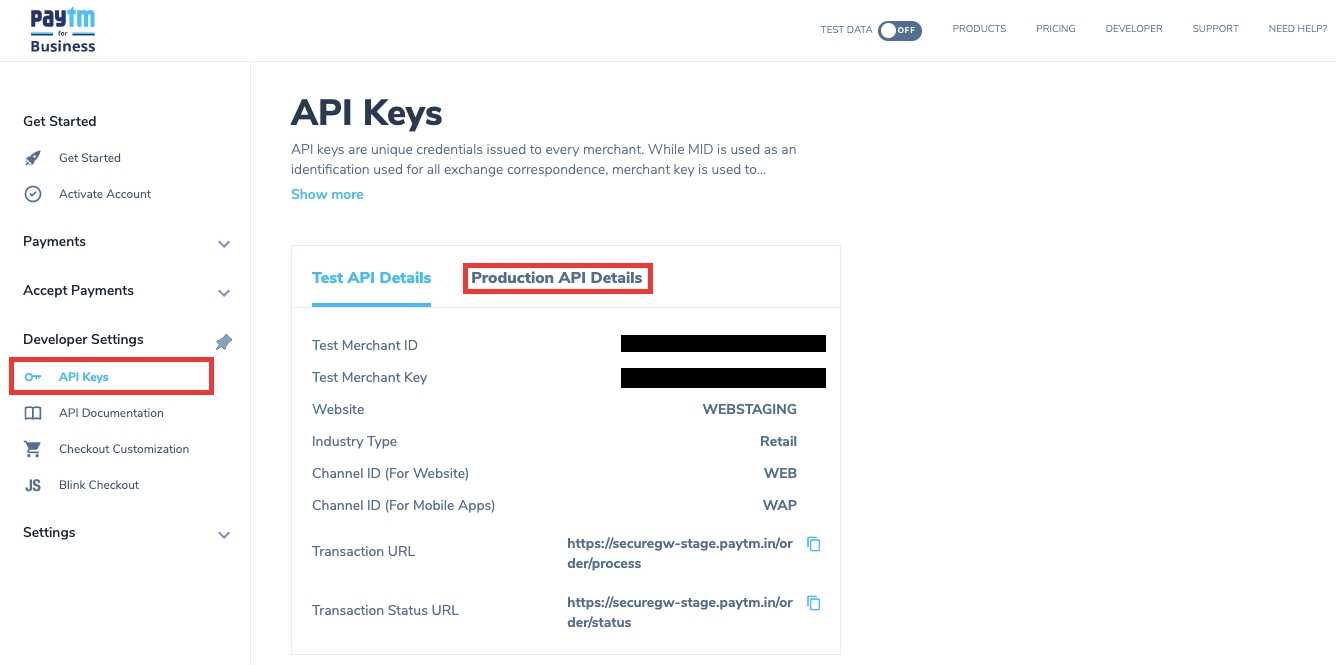Click the book icon for API Documentation
Viewport: 1336px width, 665px height.
[x=33, y=413]
